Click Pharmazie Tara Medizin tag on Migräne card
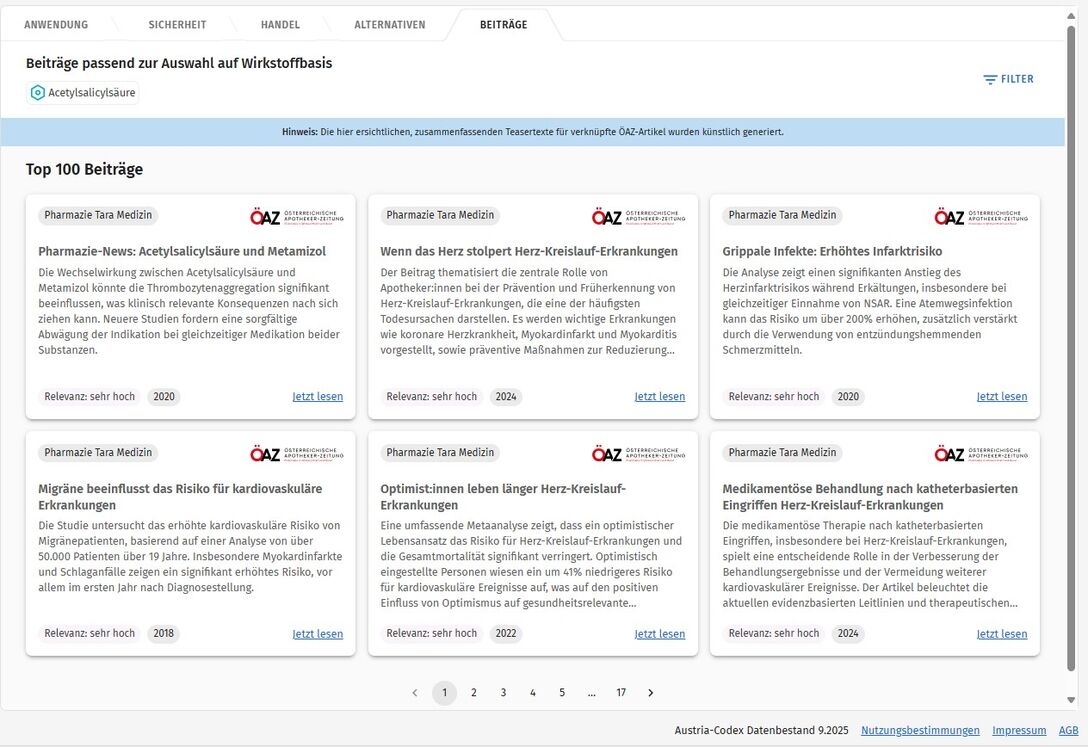Viewport: 1088px width, 747px height. click(98, 453)
